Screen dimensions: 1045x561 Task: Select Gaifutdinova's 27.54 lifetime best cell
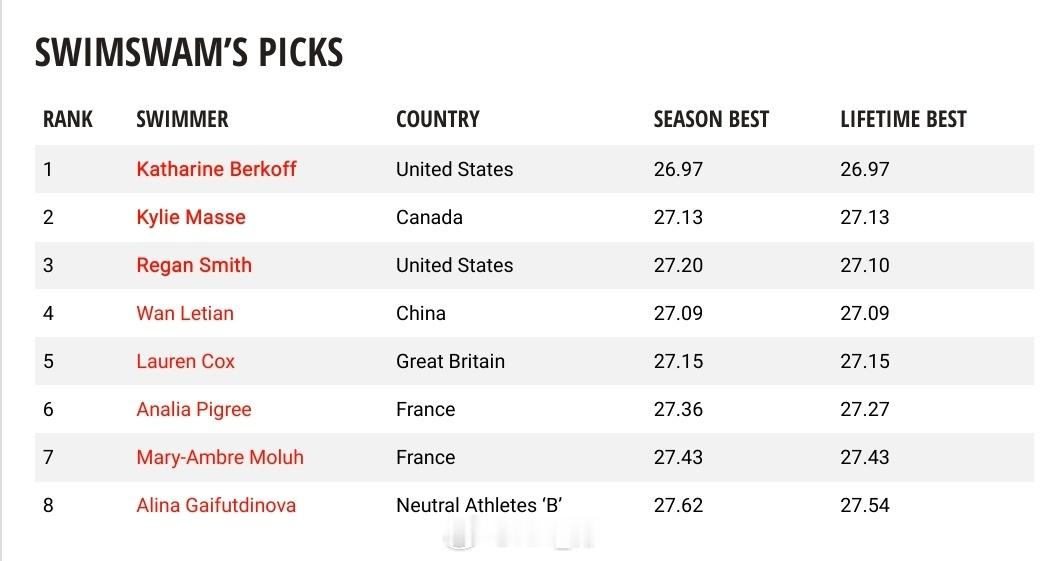click(864, 505)
